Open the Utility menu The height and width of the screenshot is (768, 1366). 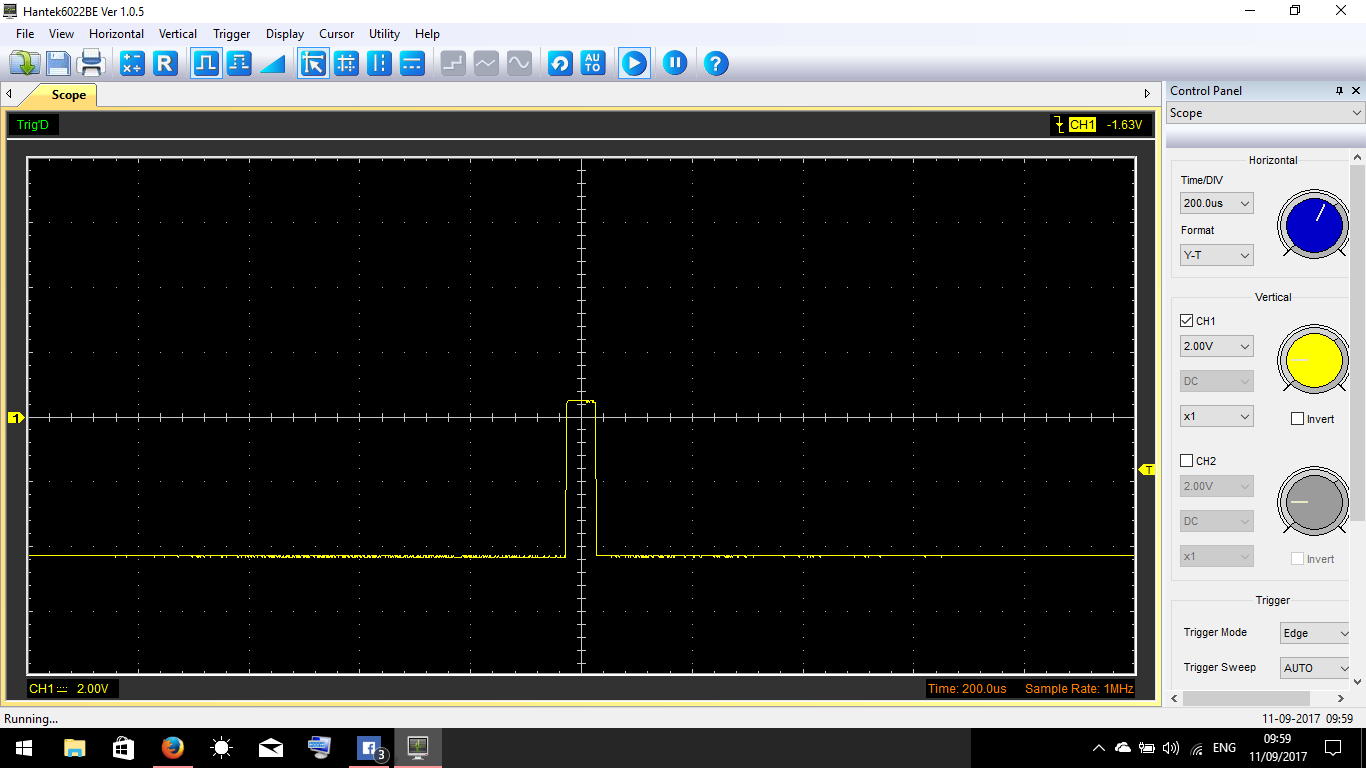click(384, 34)
